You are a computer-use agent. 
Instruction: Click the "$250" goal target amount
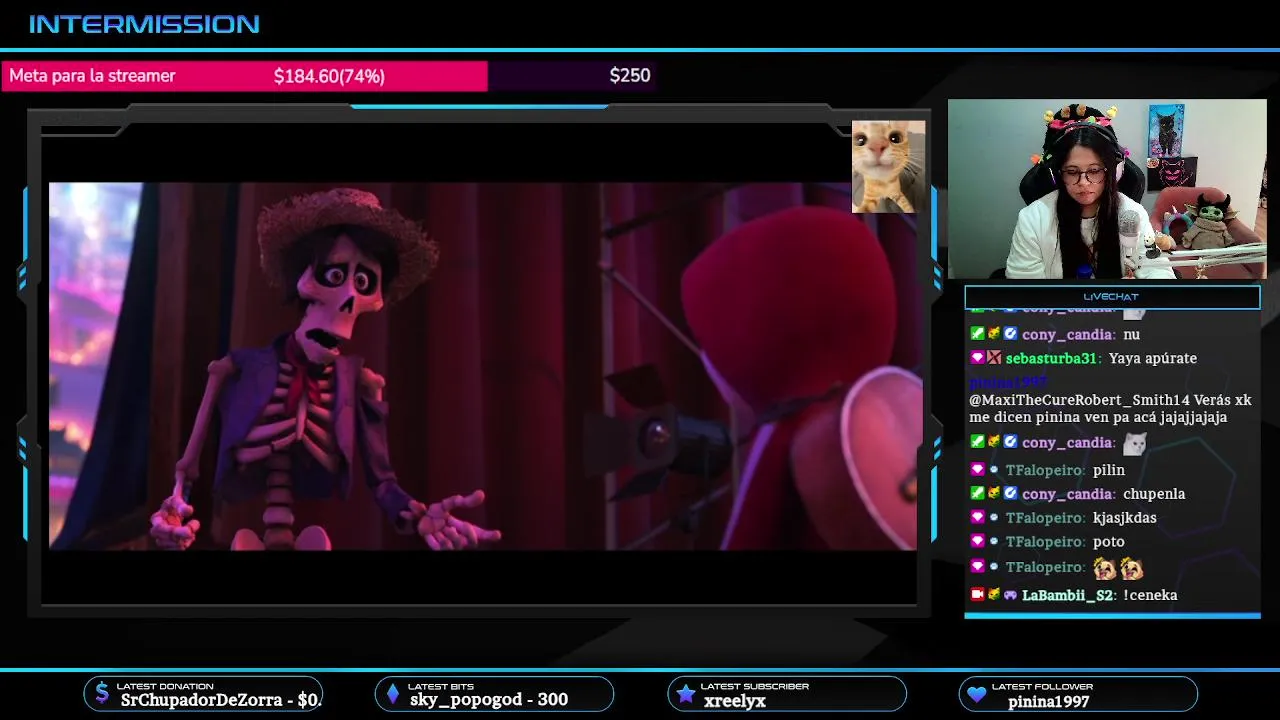coord(630,76)
